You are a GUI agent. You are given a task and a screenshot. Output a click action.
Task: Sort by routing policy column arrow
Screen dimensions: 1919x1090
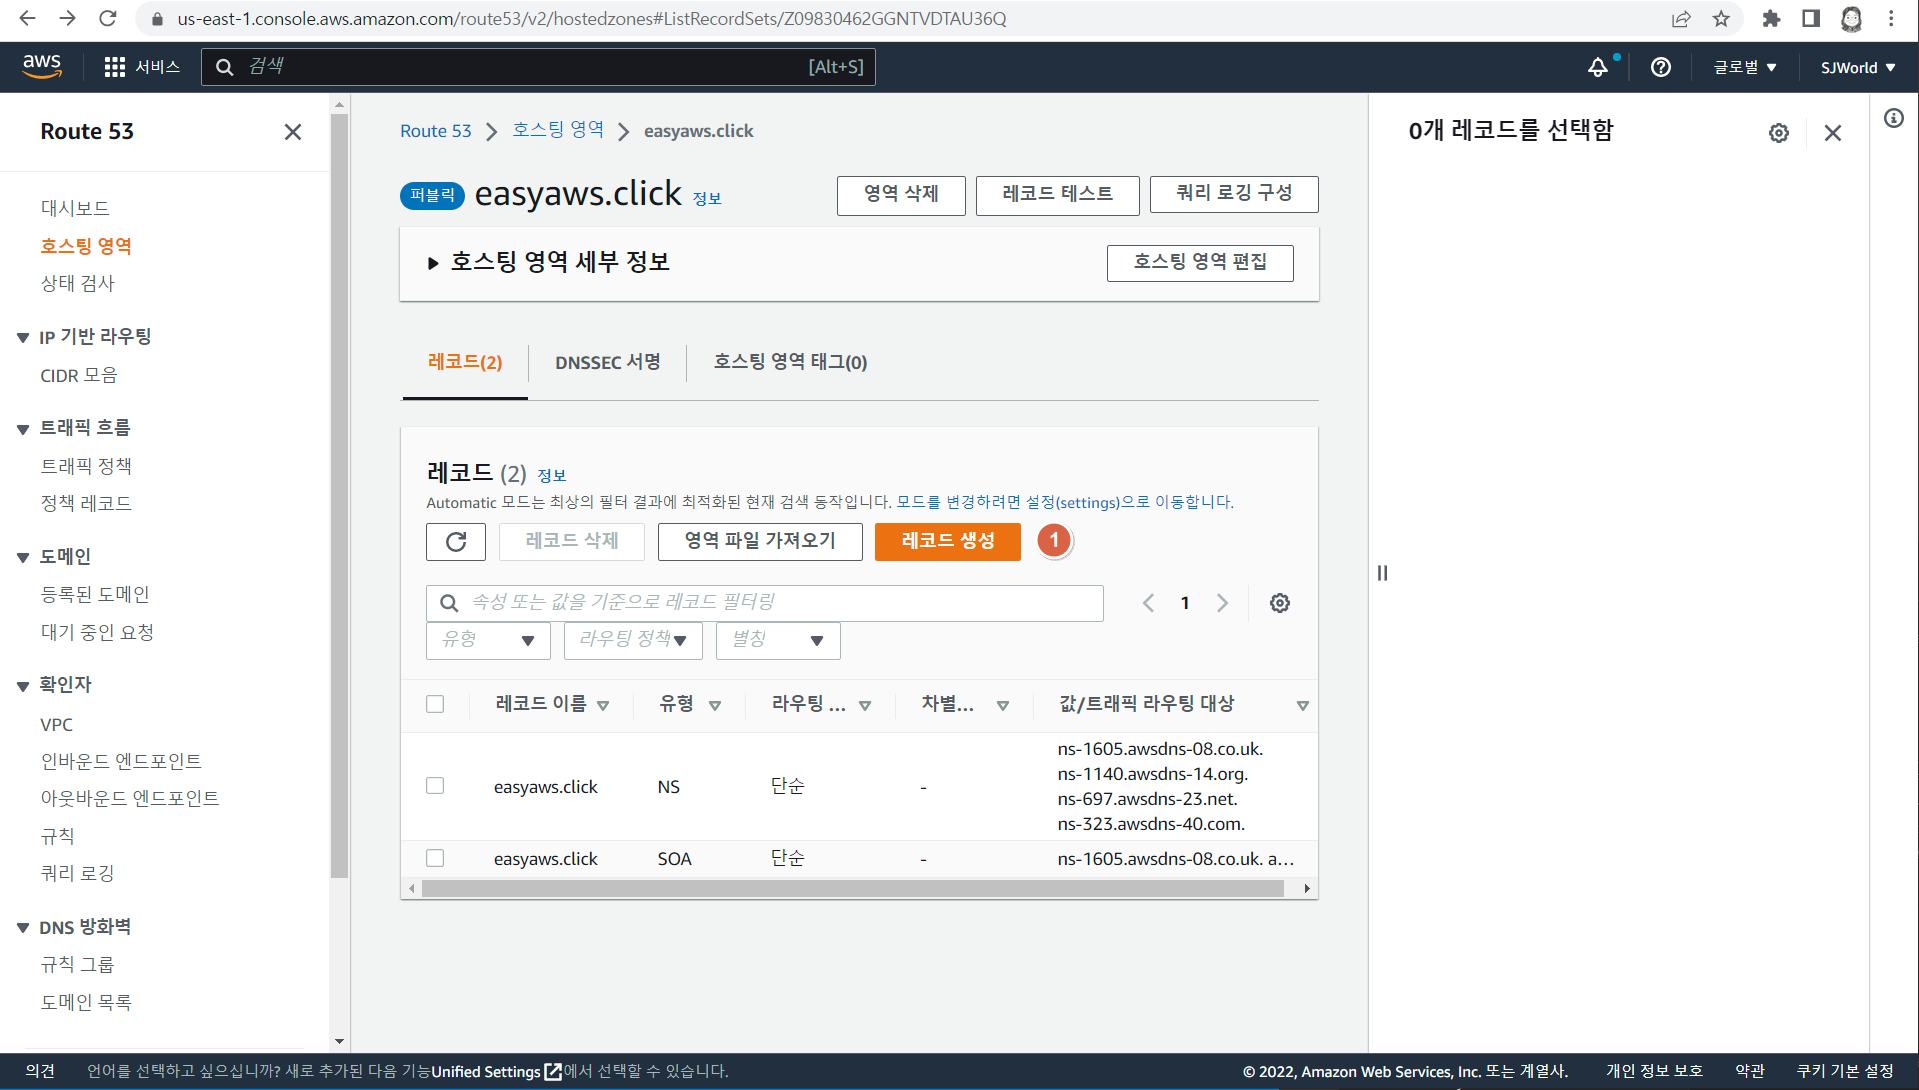(865, 705)
